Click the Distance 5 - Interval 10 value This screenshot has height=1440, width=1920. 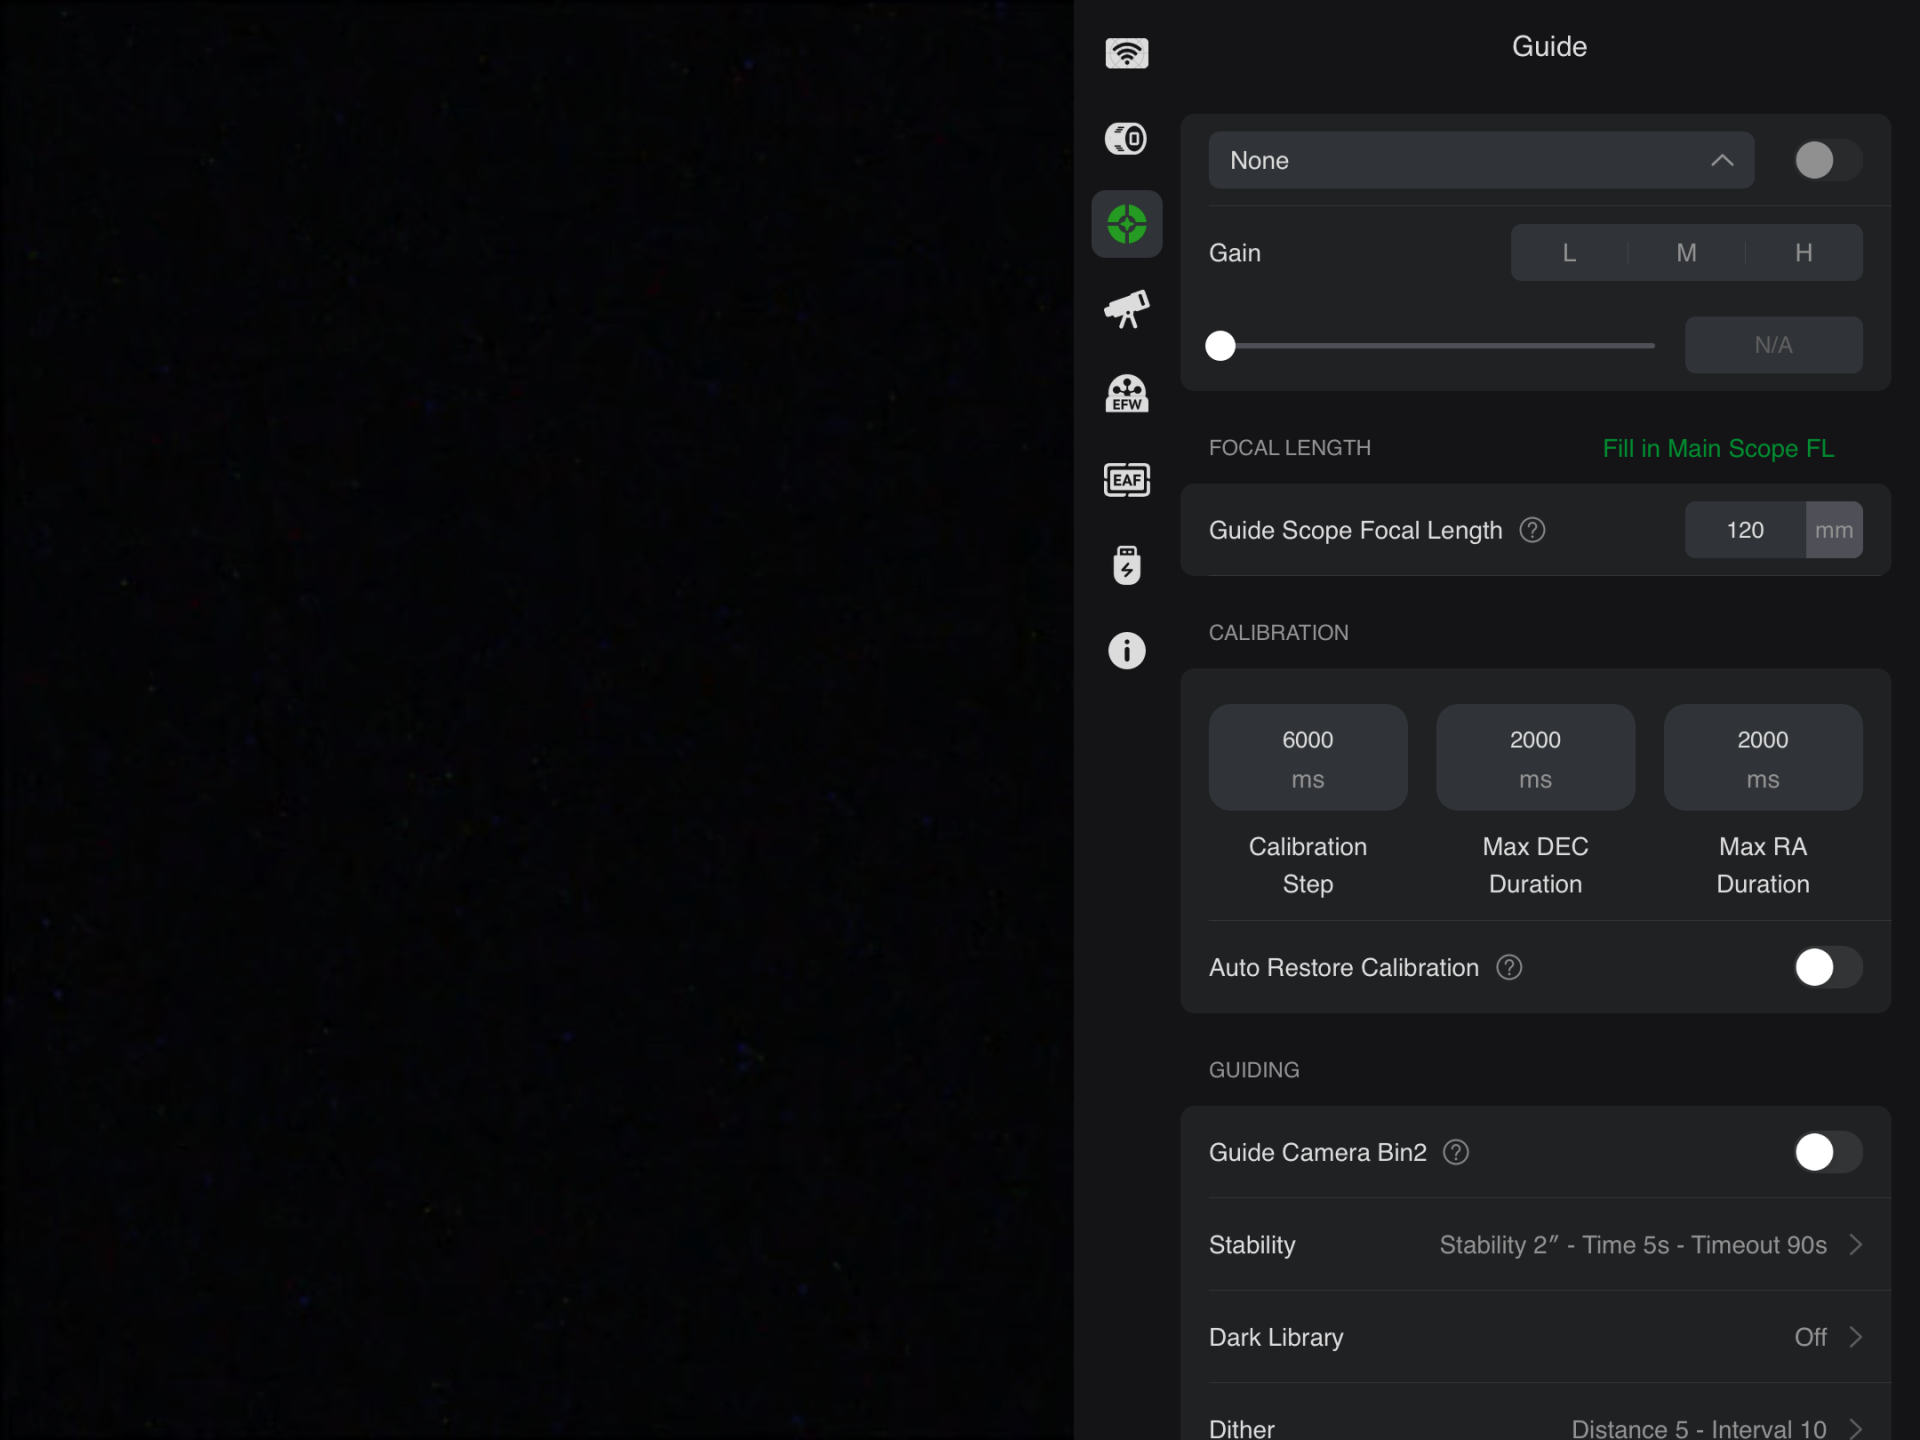(x=1699, y=1429)
